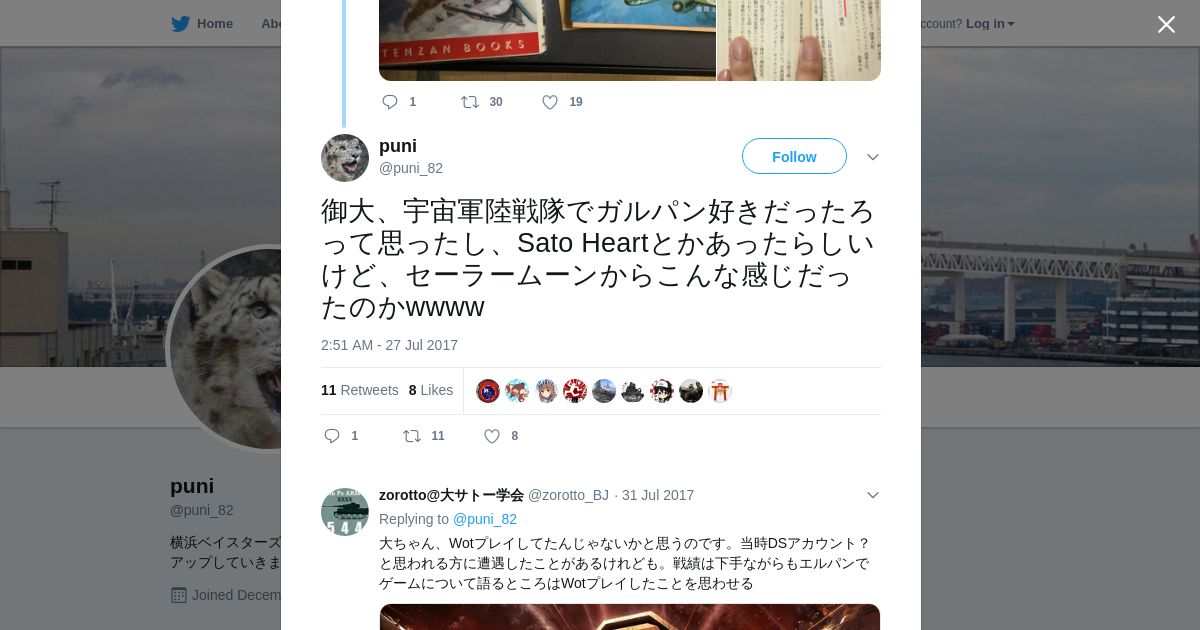1200x630 pixels.
Task: View the 11 Retweets list
Action: (x=360, y=390)
